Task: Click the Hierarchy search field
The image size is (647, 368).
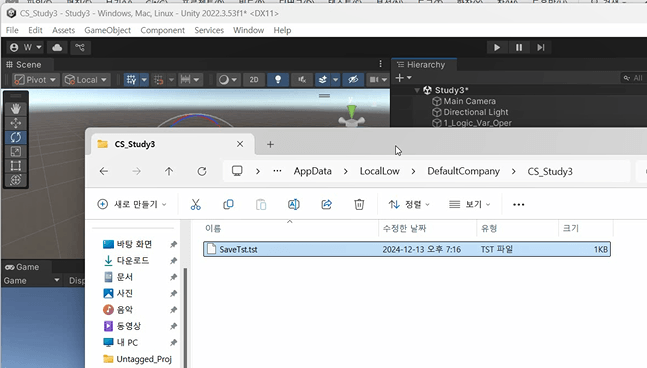Action: coord(633,78)
